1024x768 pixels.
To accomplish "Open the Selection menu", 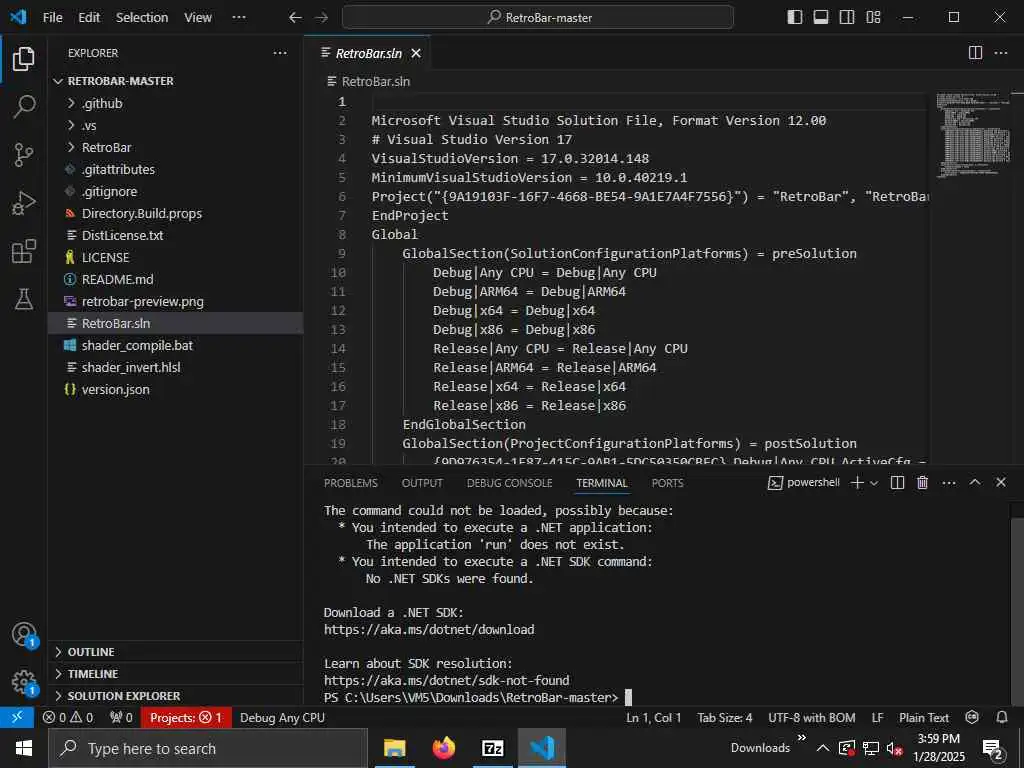I will [142, 18].
